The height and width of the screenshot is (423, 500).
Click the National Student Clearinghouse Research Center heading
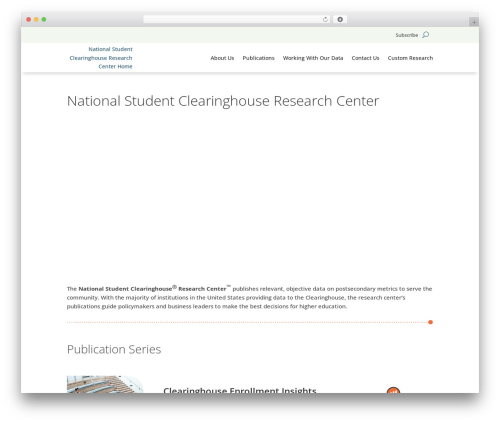click(223, 101)
